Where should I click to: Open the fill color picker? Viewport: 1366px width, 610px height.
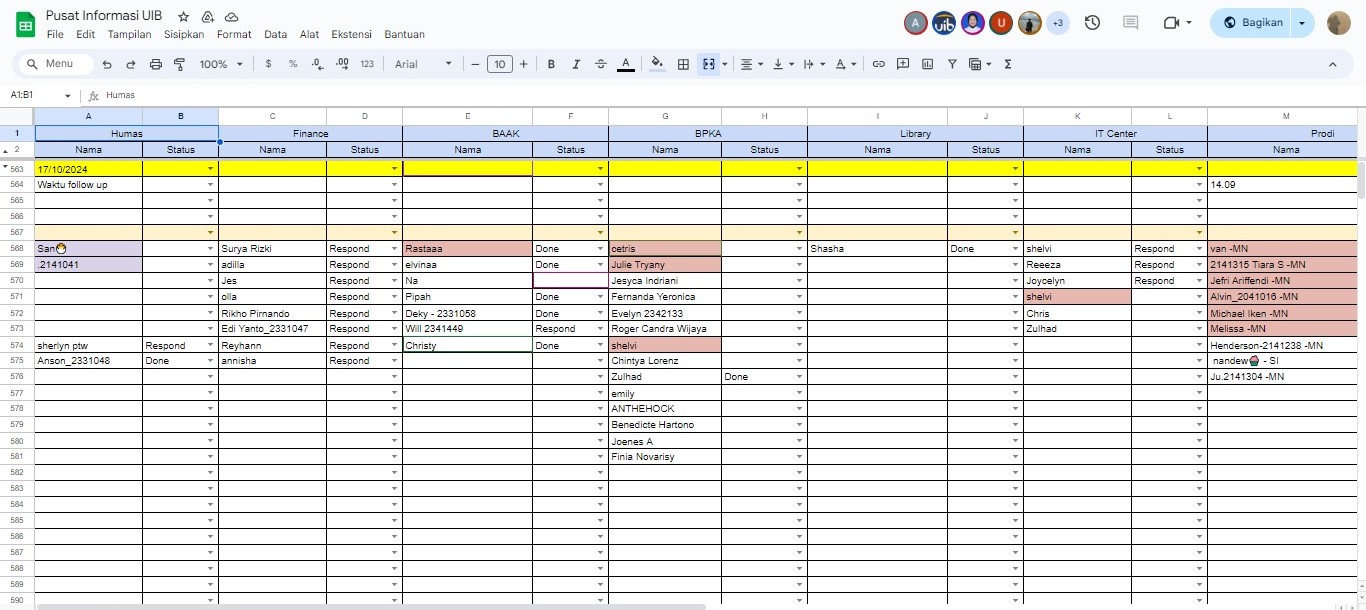(657, 64)
